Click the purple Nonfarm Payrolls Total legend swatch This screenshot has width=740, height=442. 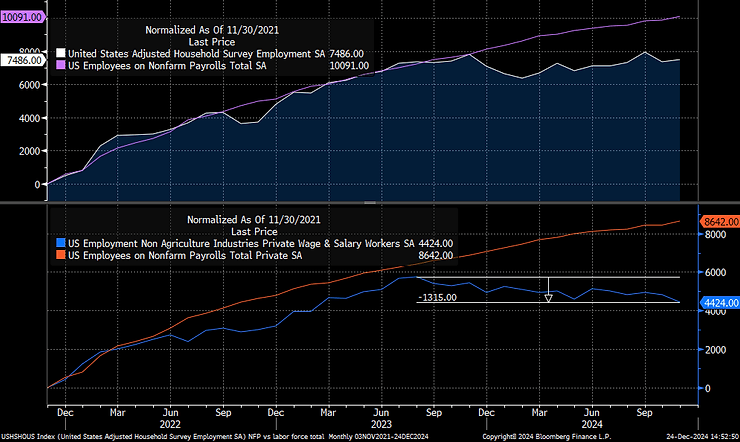click(x=60, y=66)
